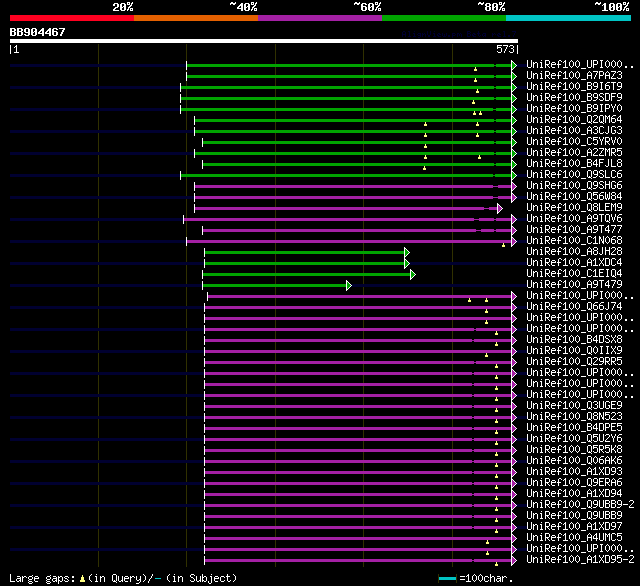Select the UniRef100_A1XD94 label
640x586 pixels.
click(574, 494)
